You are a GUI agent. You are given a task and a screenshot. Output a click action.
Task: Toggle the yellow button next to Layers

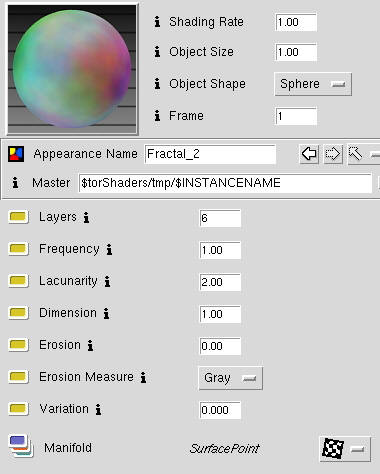[18, 217]
